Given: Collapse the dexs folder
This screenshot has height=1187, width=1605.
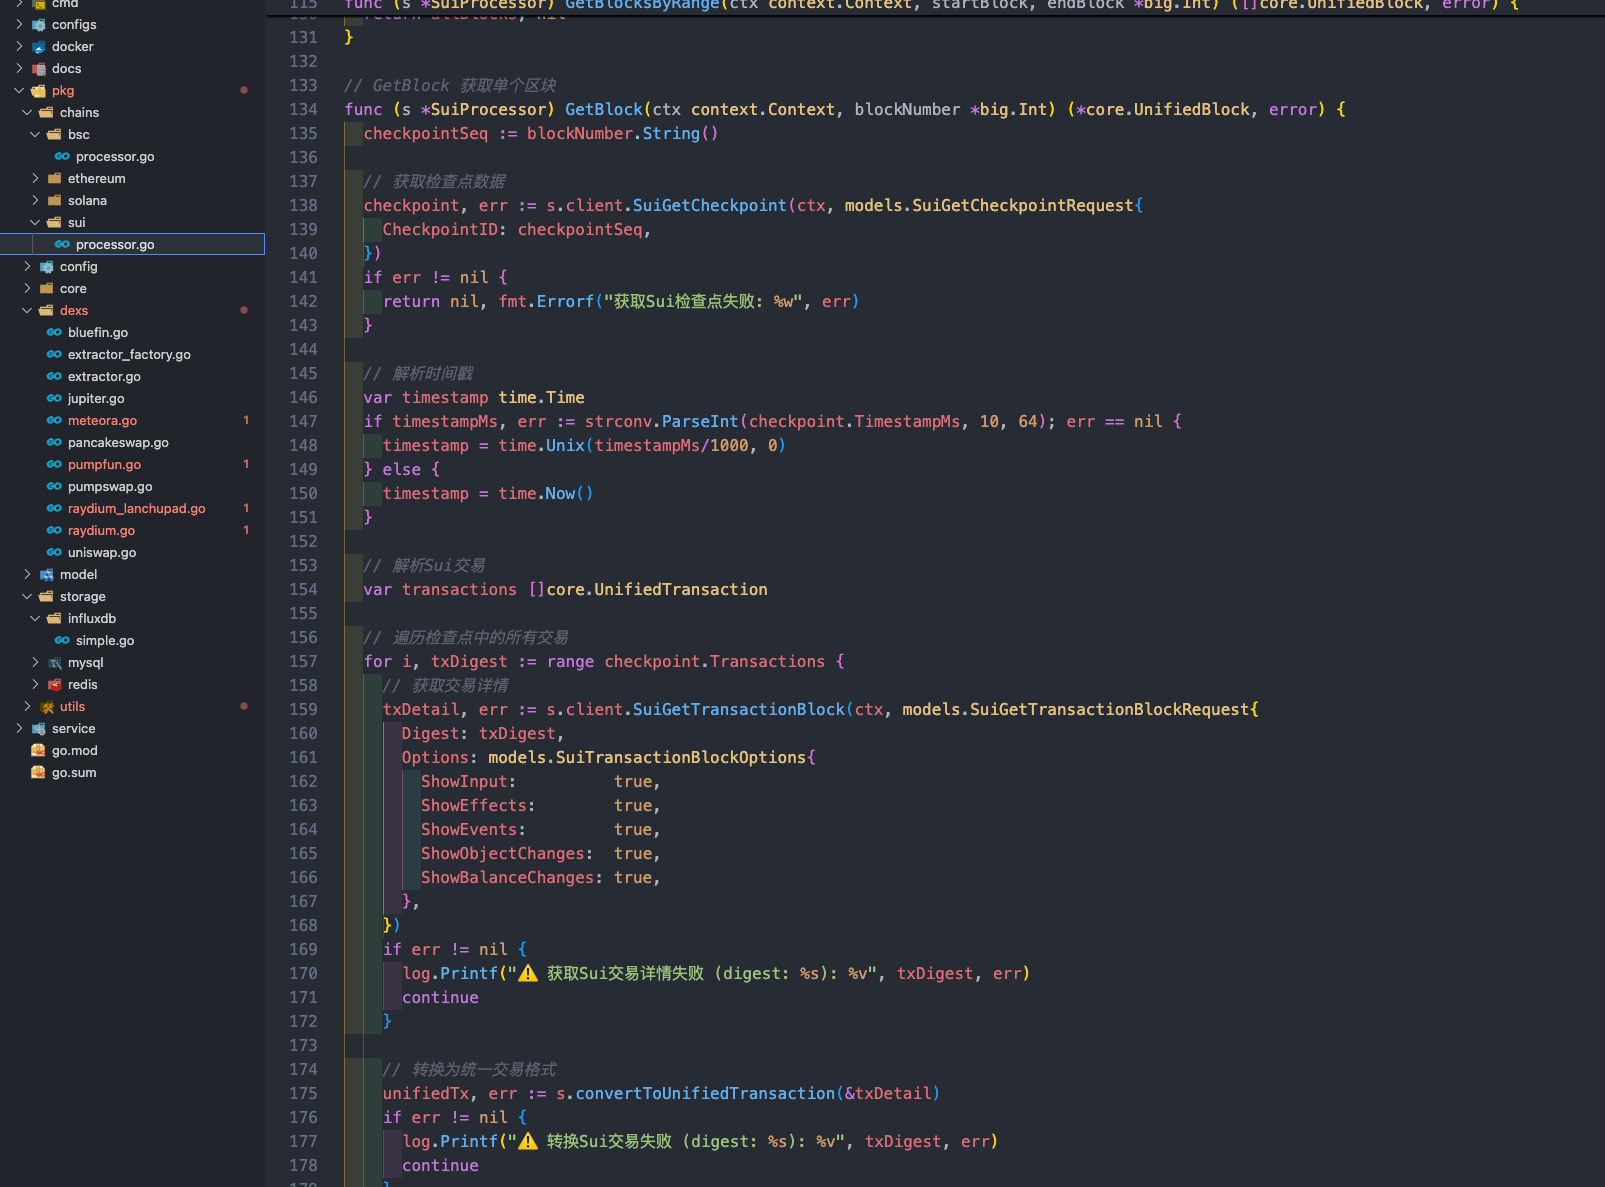Looking at the screenshot, I should pyautogui.click(x=27, y=310).
